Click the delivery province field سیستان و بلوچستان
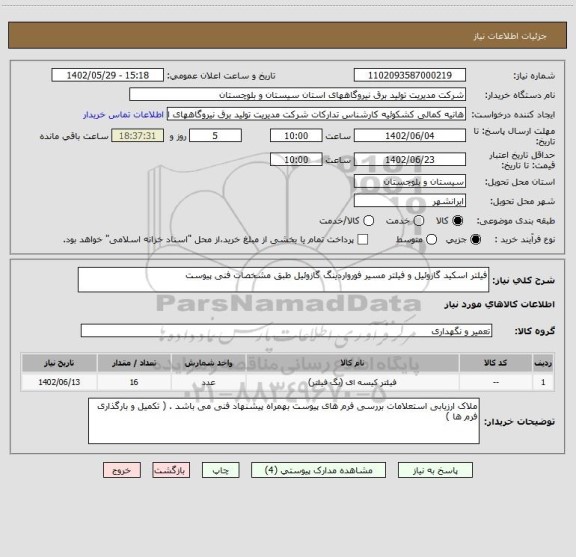 point(410,182)
